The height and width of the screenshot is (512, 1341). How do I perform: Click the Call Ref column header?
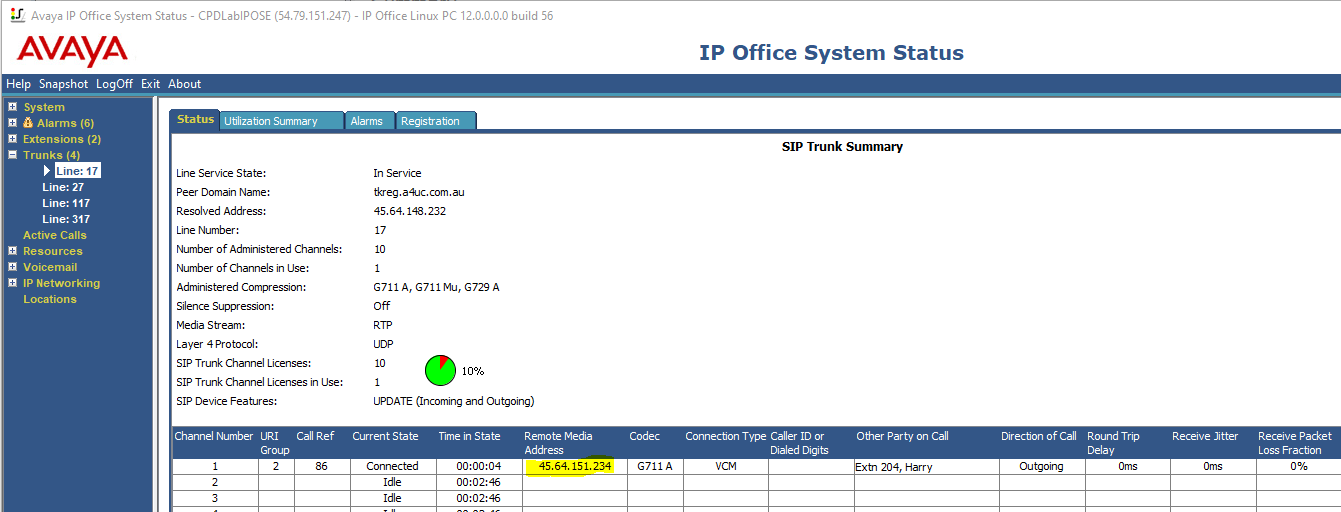point(322,443)
